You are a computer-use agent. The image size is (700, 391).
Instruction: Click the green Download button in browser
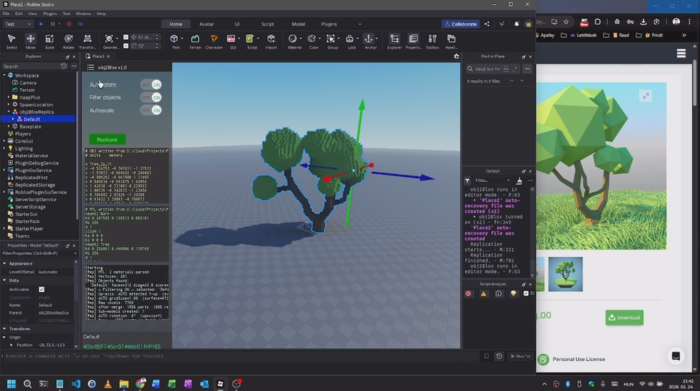coord(624,318)
